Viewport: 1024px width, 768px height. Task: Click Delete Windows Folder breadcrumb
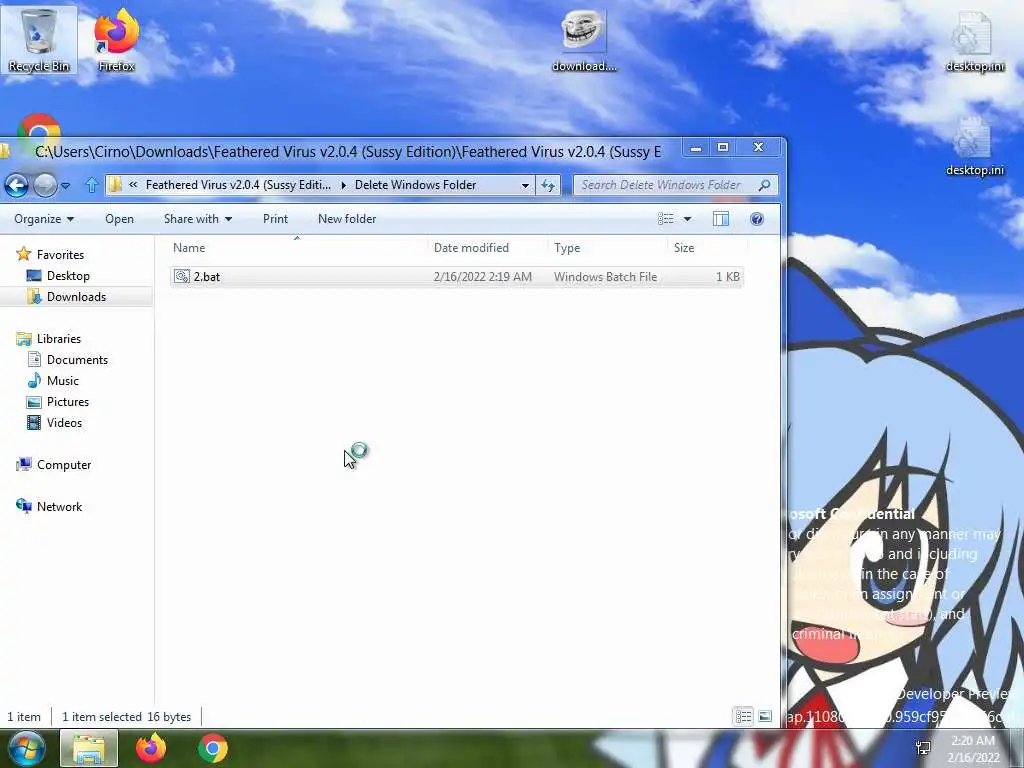pos(415,185)
